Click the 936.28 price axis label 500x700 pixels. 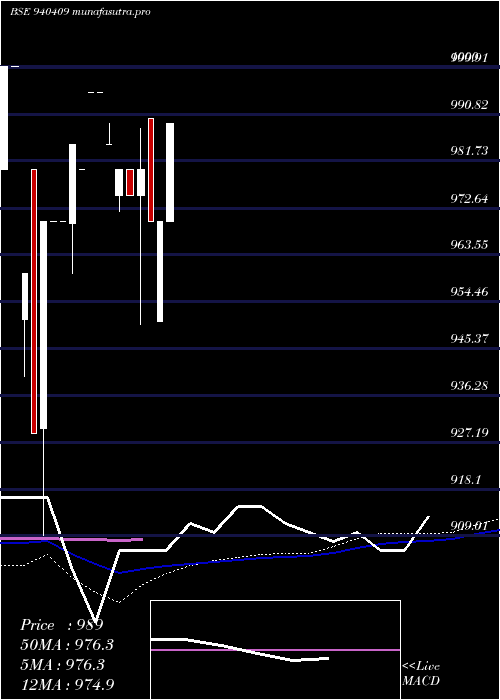(468, 385)
